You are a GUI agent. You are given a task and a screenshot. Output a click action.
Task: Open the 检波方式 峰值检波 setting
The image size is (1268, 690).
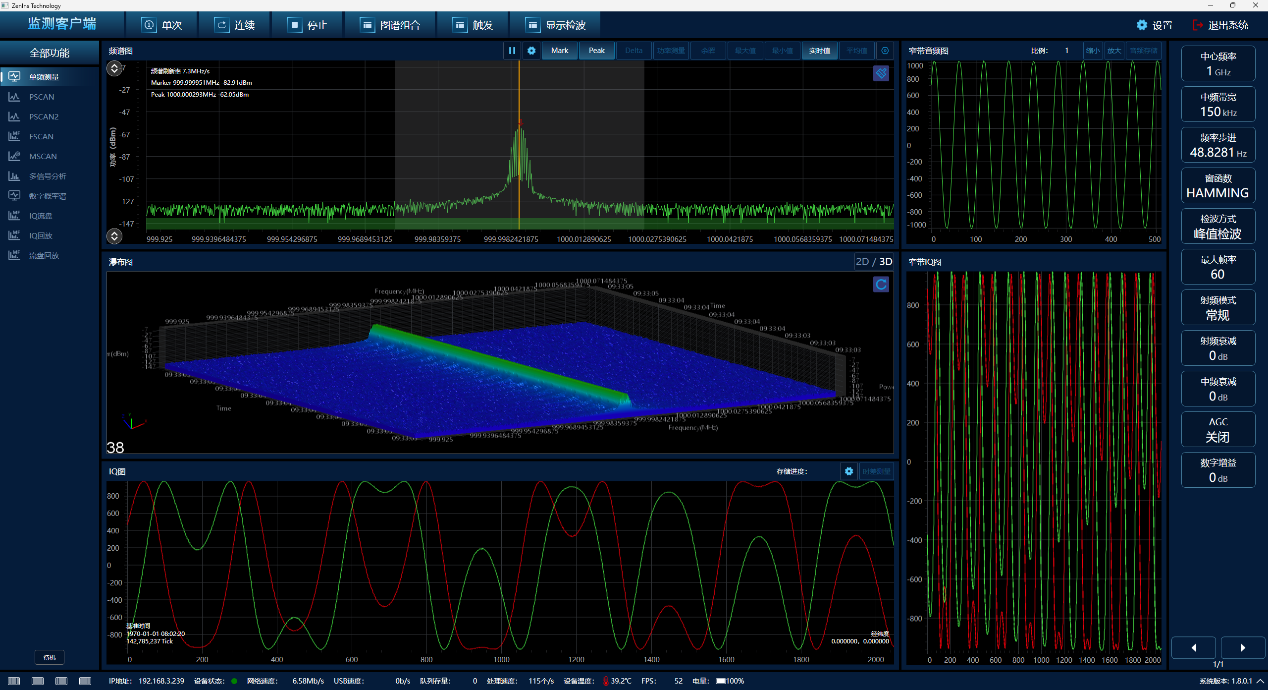[1217, 226]
